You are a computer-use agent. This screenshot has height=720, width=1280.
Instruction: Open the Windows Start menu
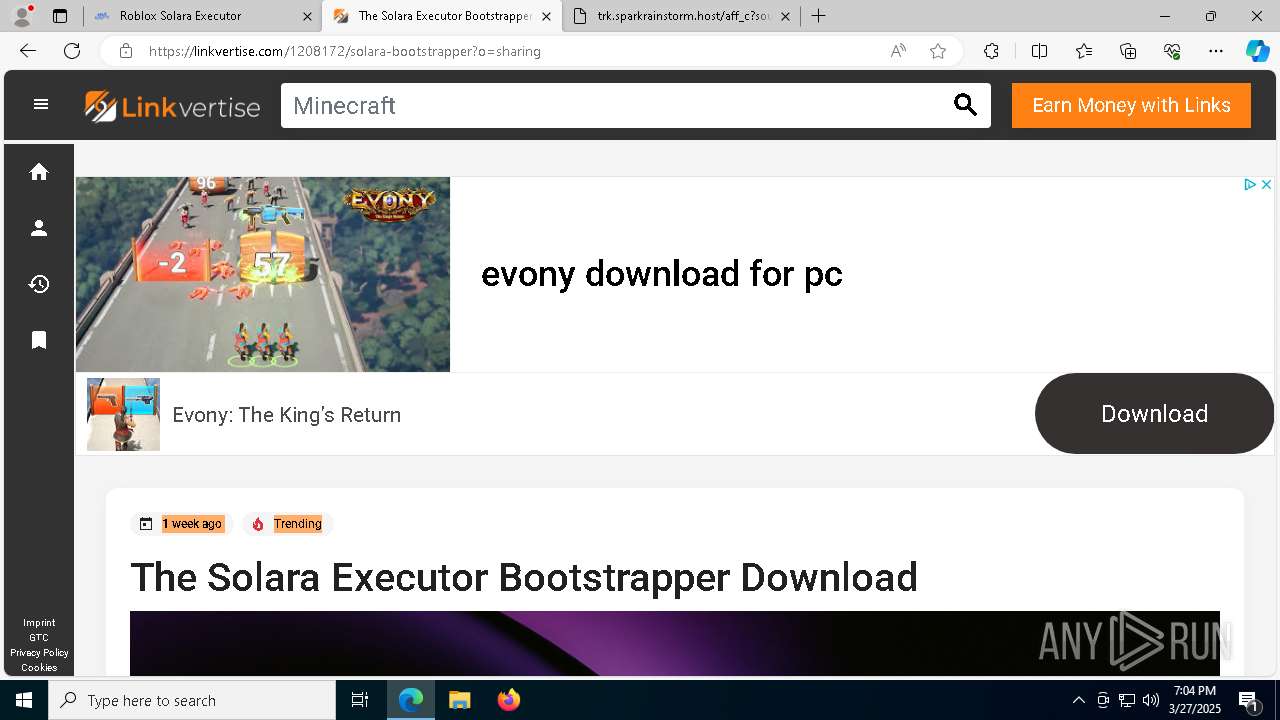click(24, 700)
